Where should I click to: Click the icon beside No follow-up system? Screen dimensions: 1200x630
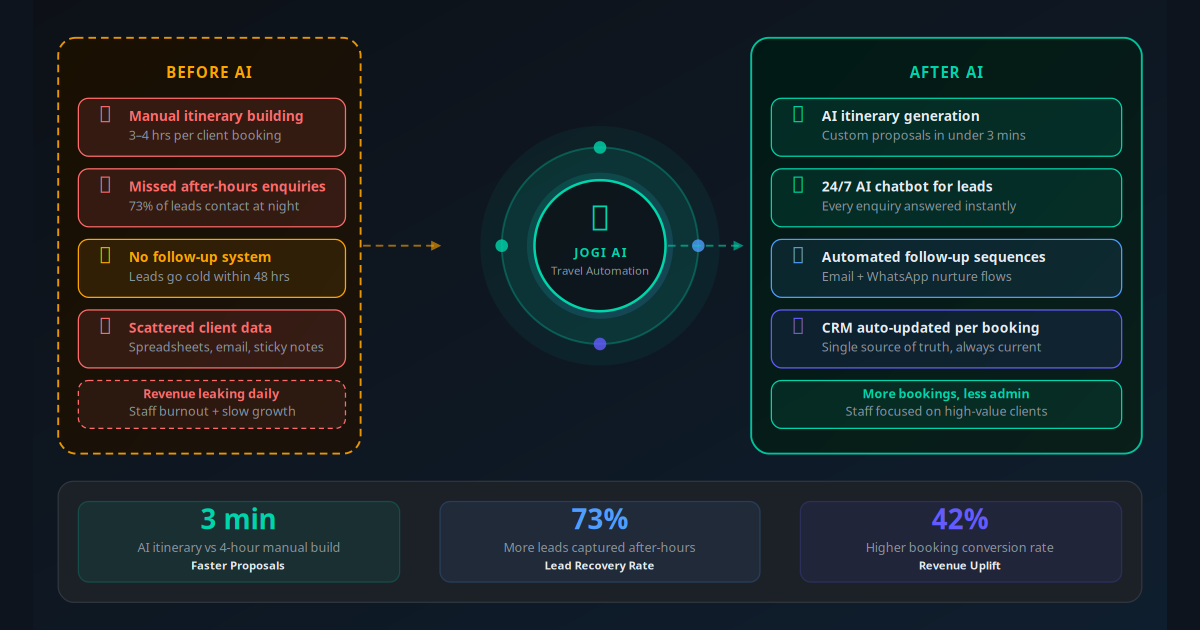tap(105, 256)
